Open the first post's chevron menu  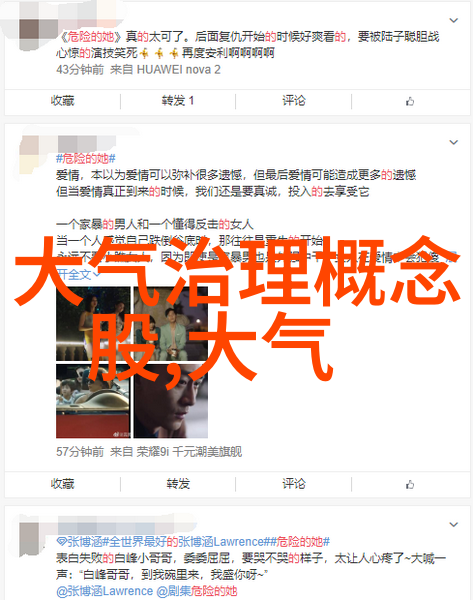453,20
